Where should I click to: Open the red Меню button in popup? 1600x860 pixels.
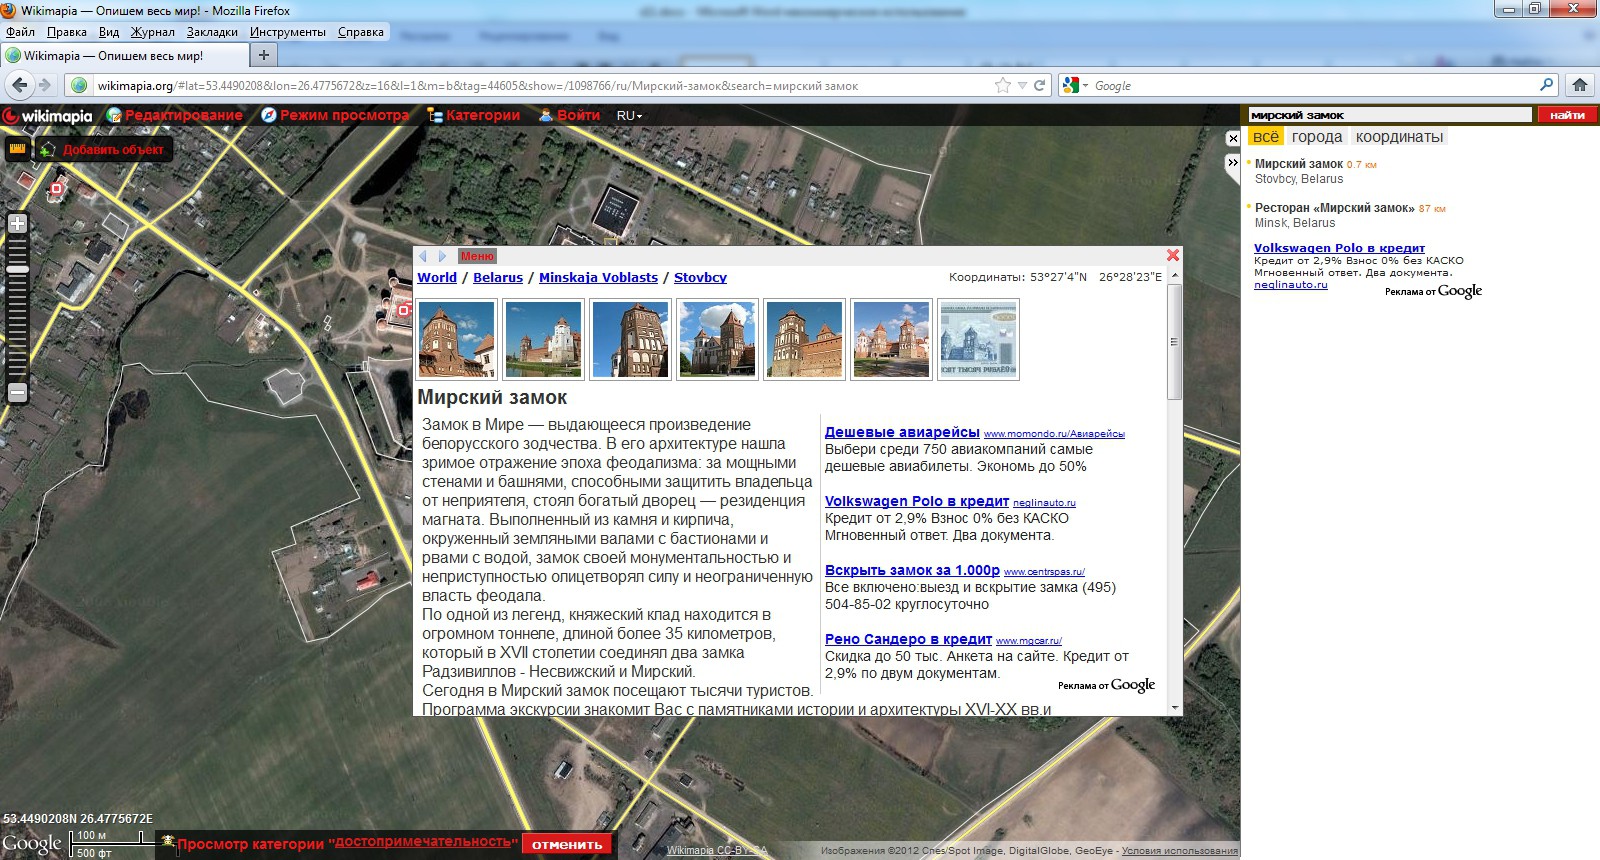[477, 256]
